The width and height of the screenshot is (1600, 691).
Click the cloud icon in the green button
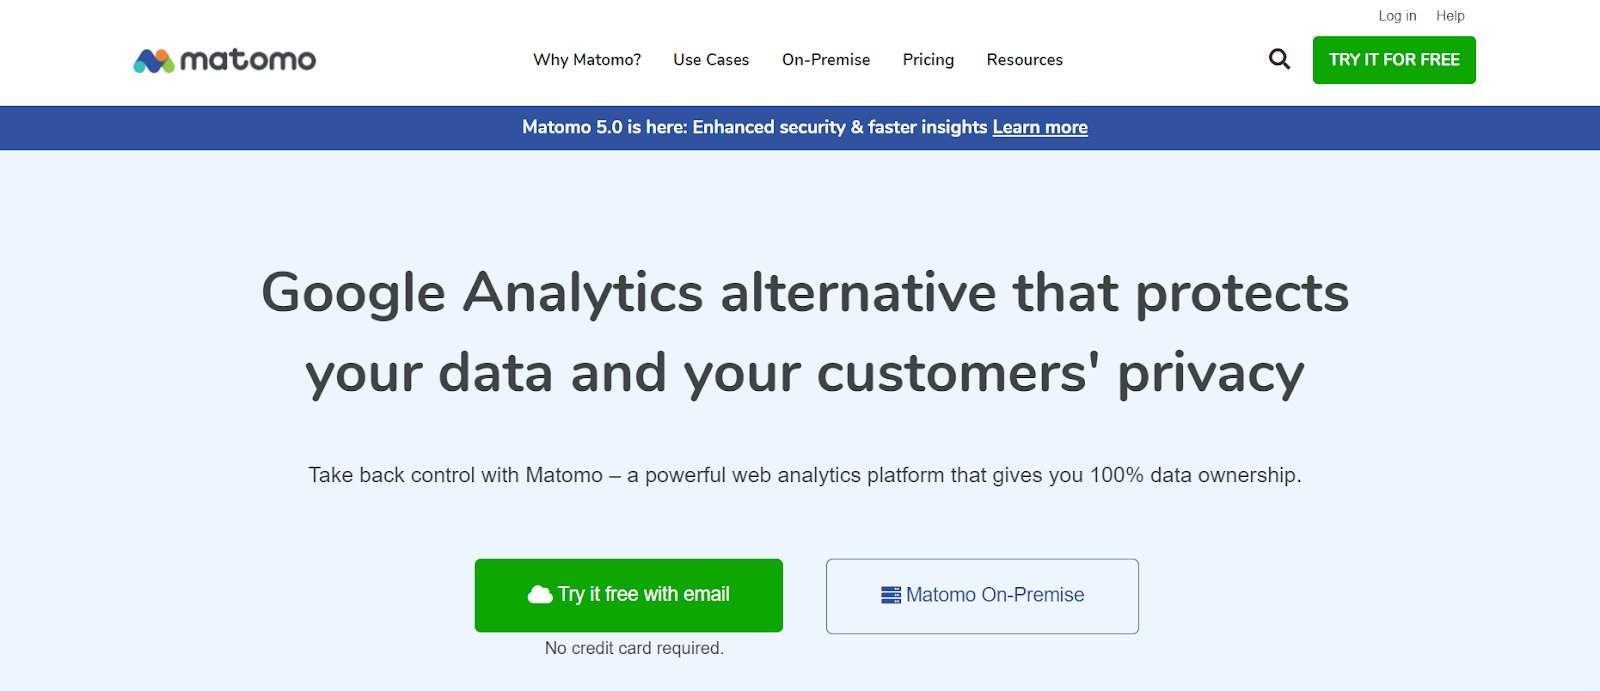click(x=540, y=595)
